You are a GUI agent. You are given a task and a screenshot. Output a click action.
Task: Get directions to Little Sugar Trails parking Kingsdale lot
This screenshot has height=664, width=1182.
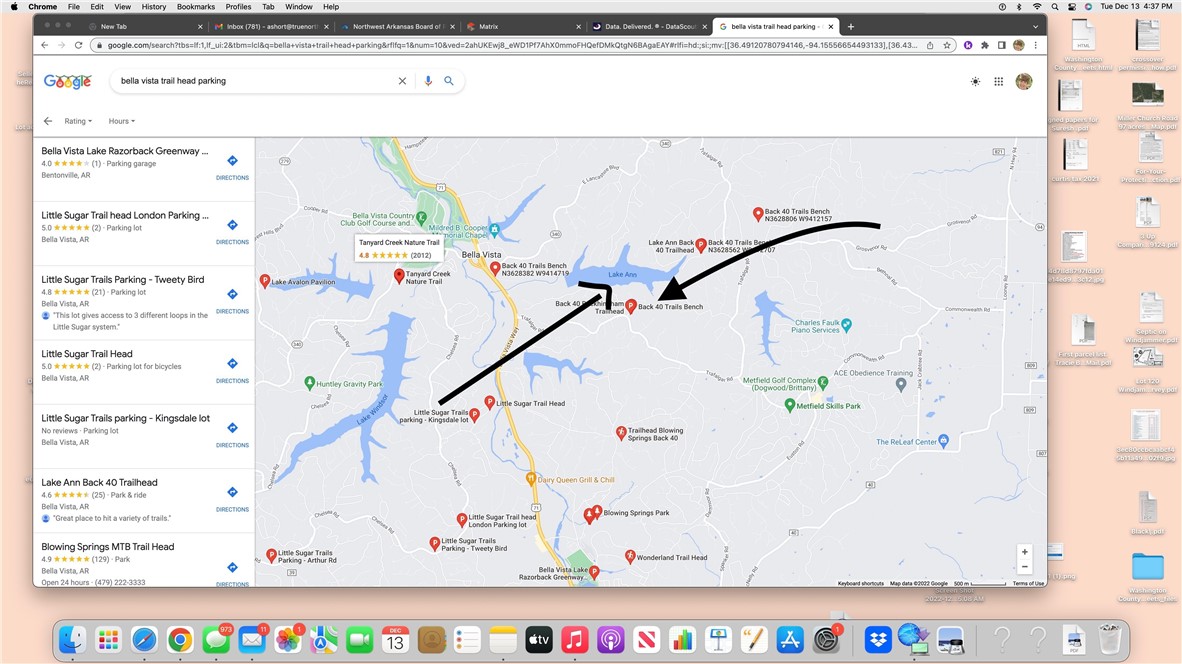(232, 433)
